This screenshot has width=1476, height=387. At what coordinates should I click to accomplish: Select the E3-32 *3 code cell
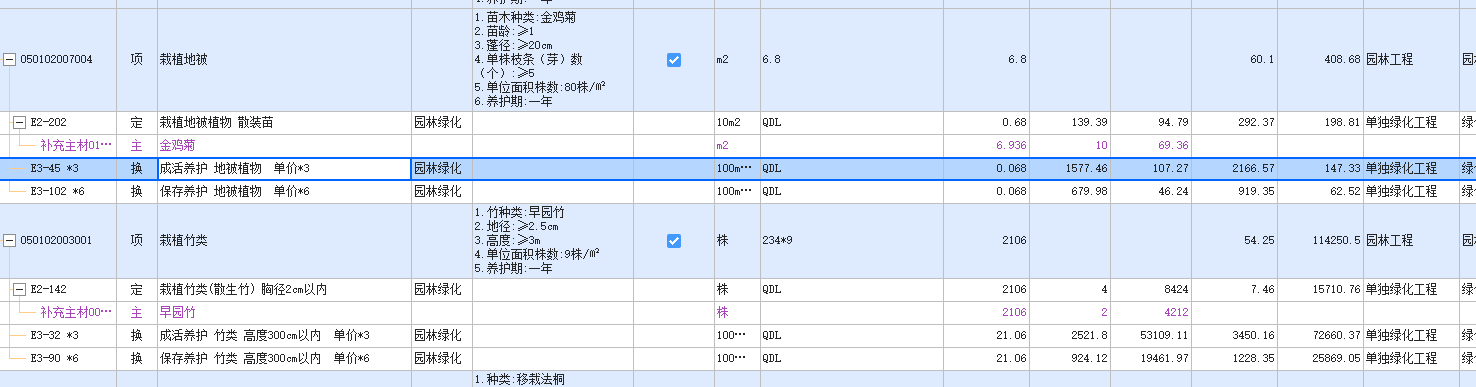pos(55,335)
